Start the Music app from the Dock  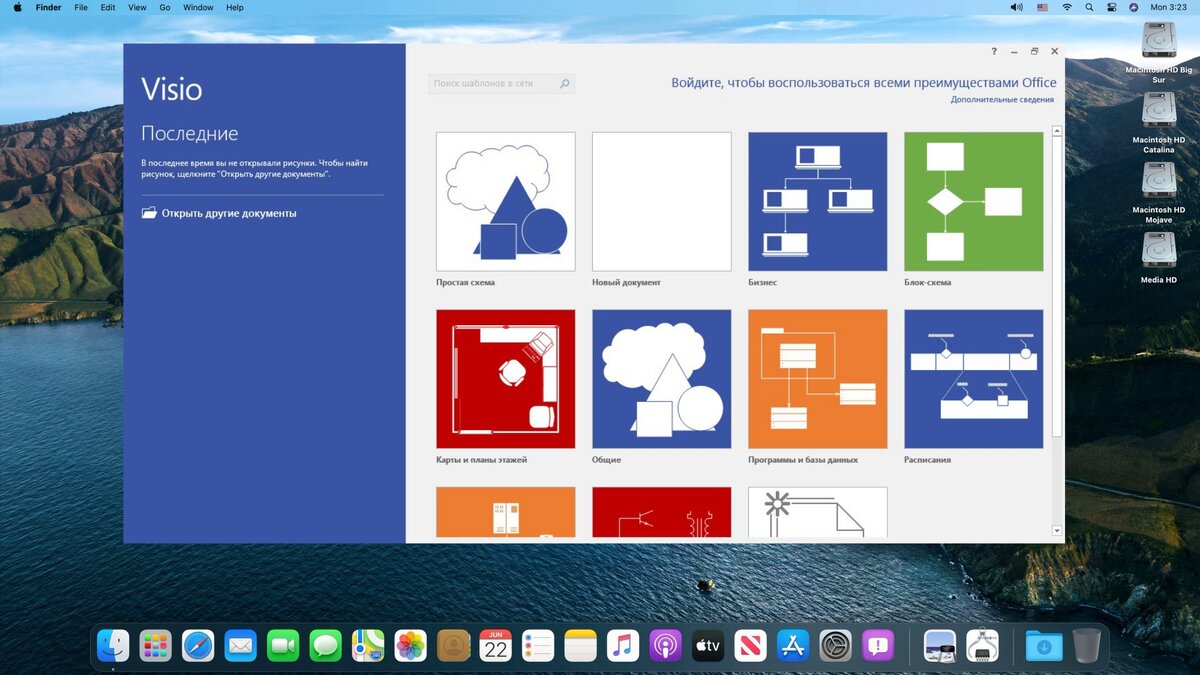(623, 645)
